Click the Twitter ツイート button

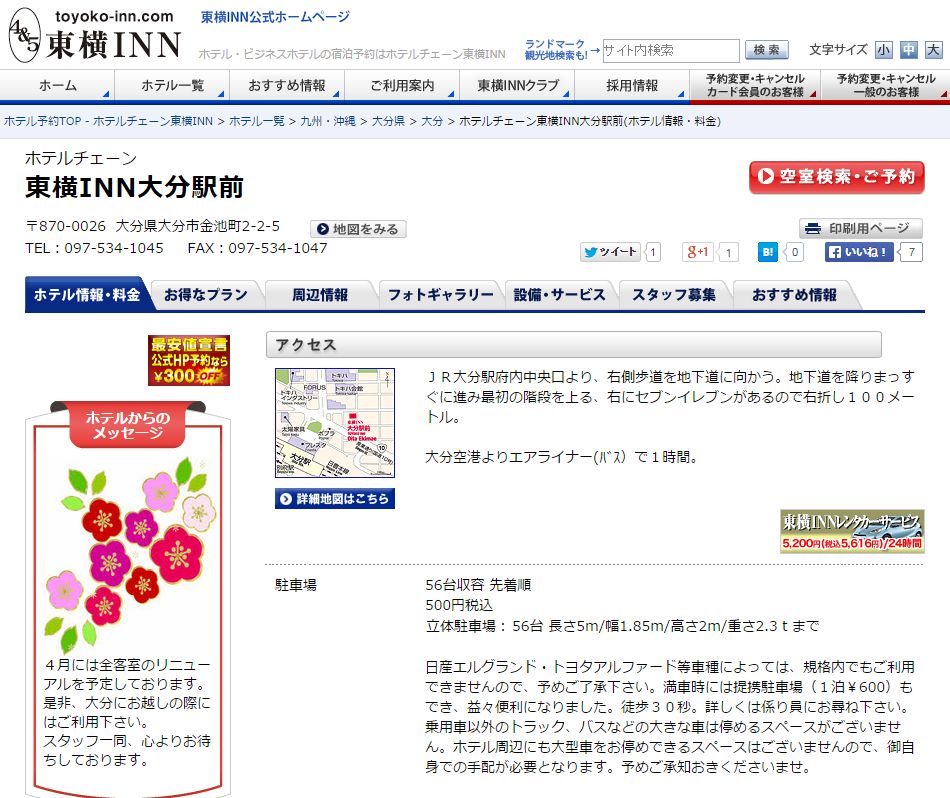pos(611,252)
